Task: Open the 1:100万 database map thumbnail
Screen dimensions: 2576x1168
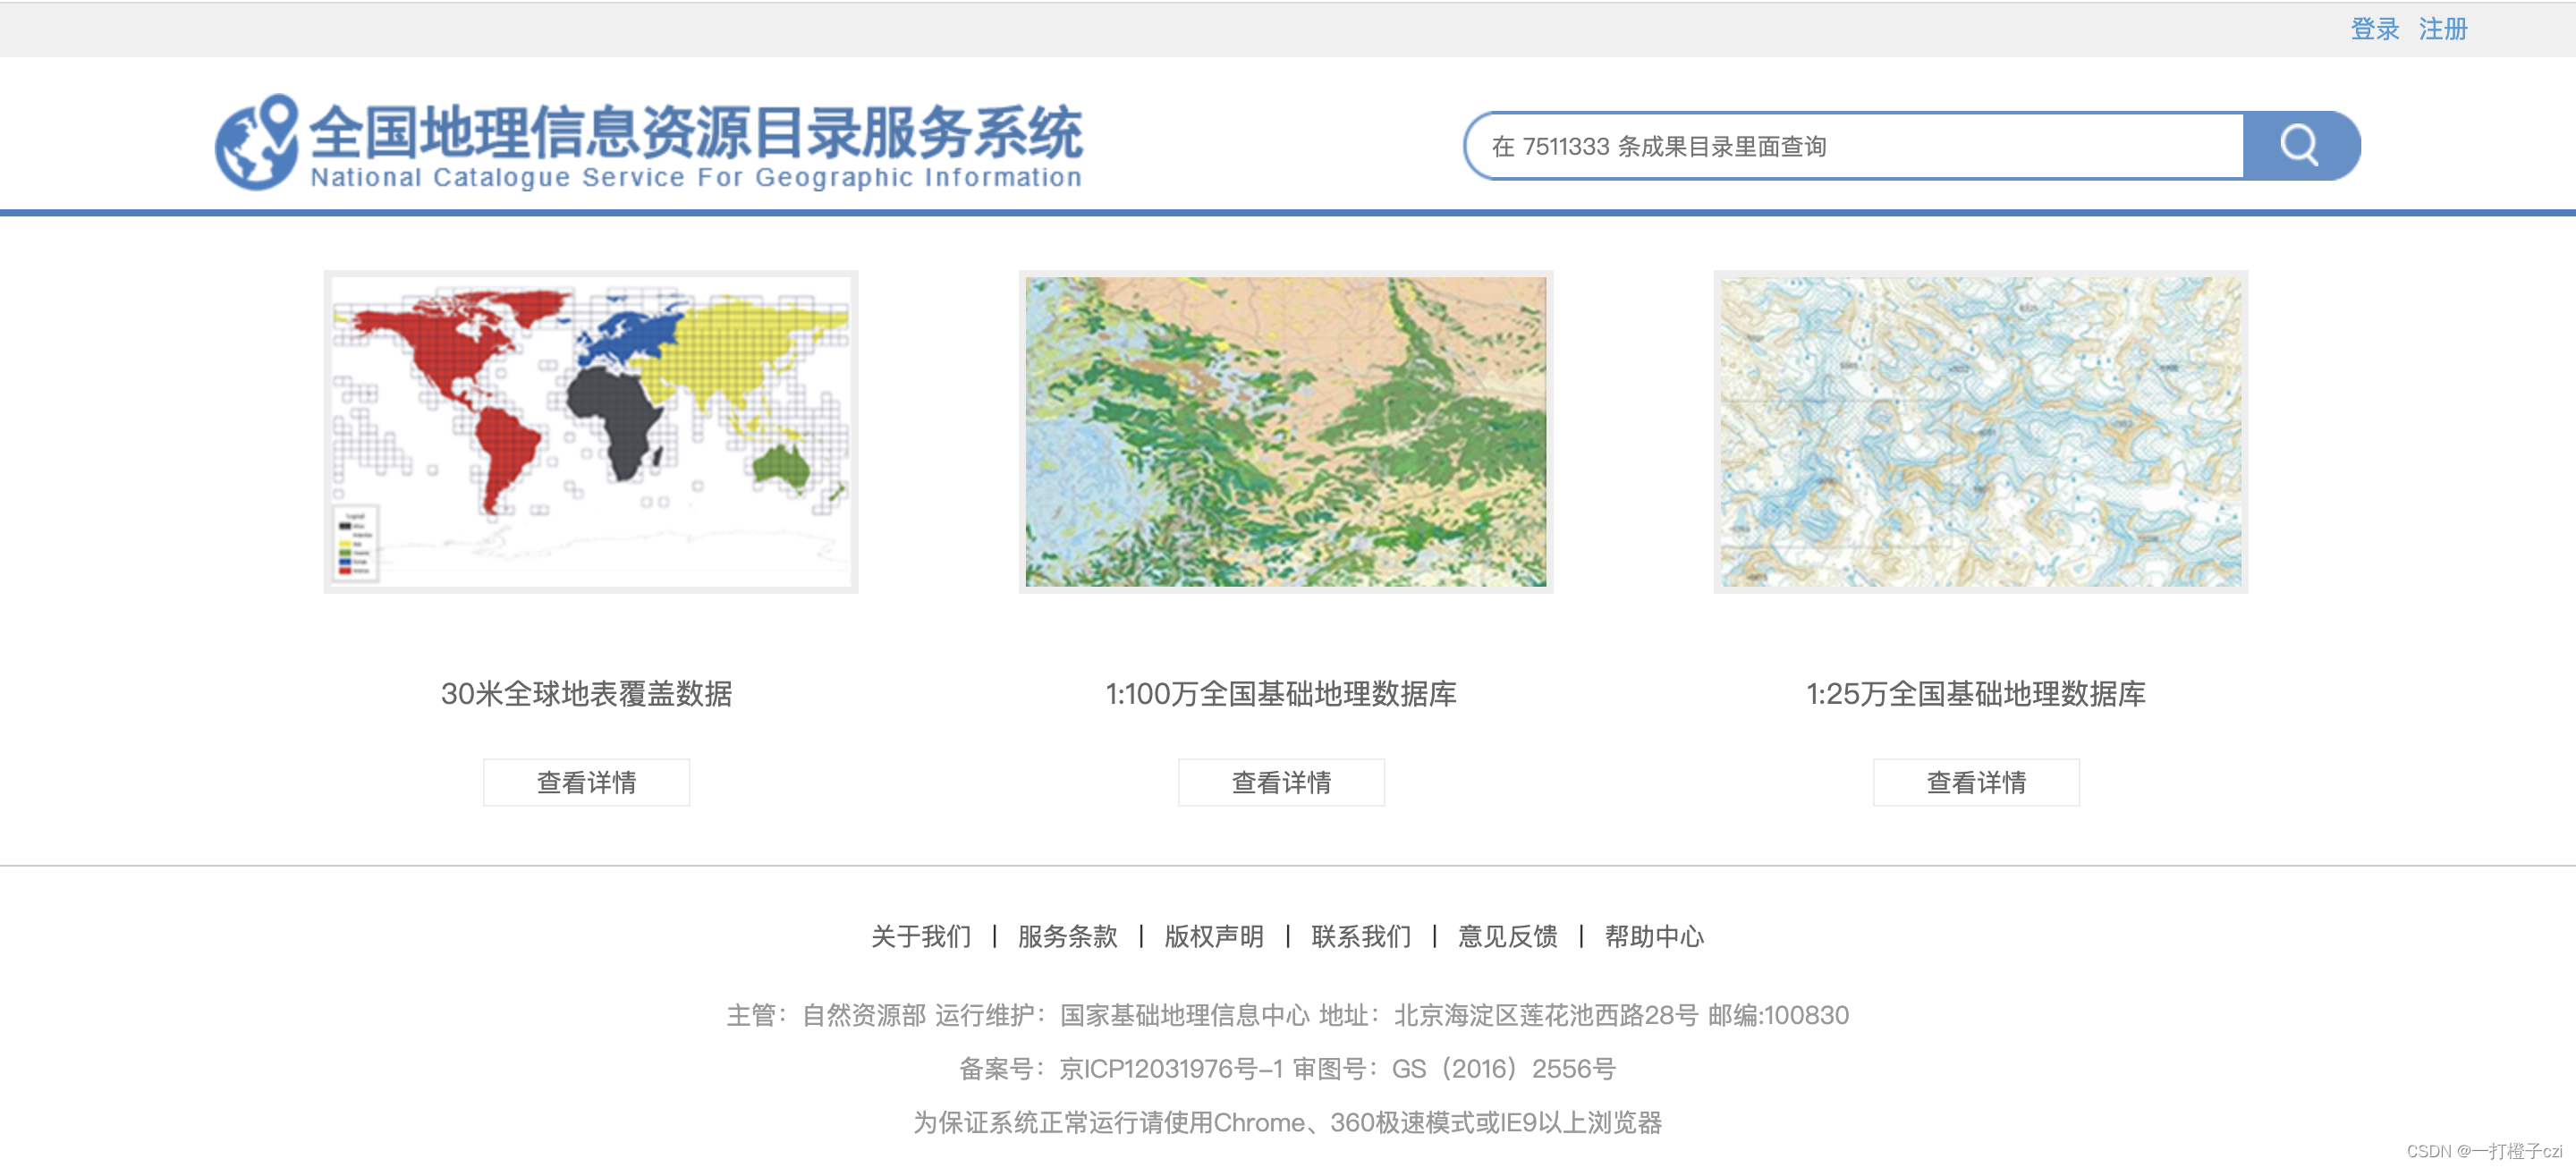Action: point(1285,432)
